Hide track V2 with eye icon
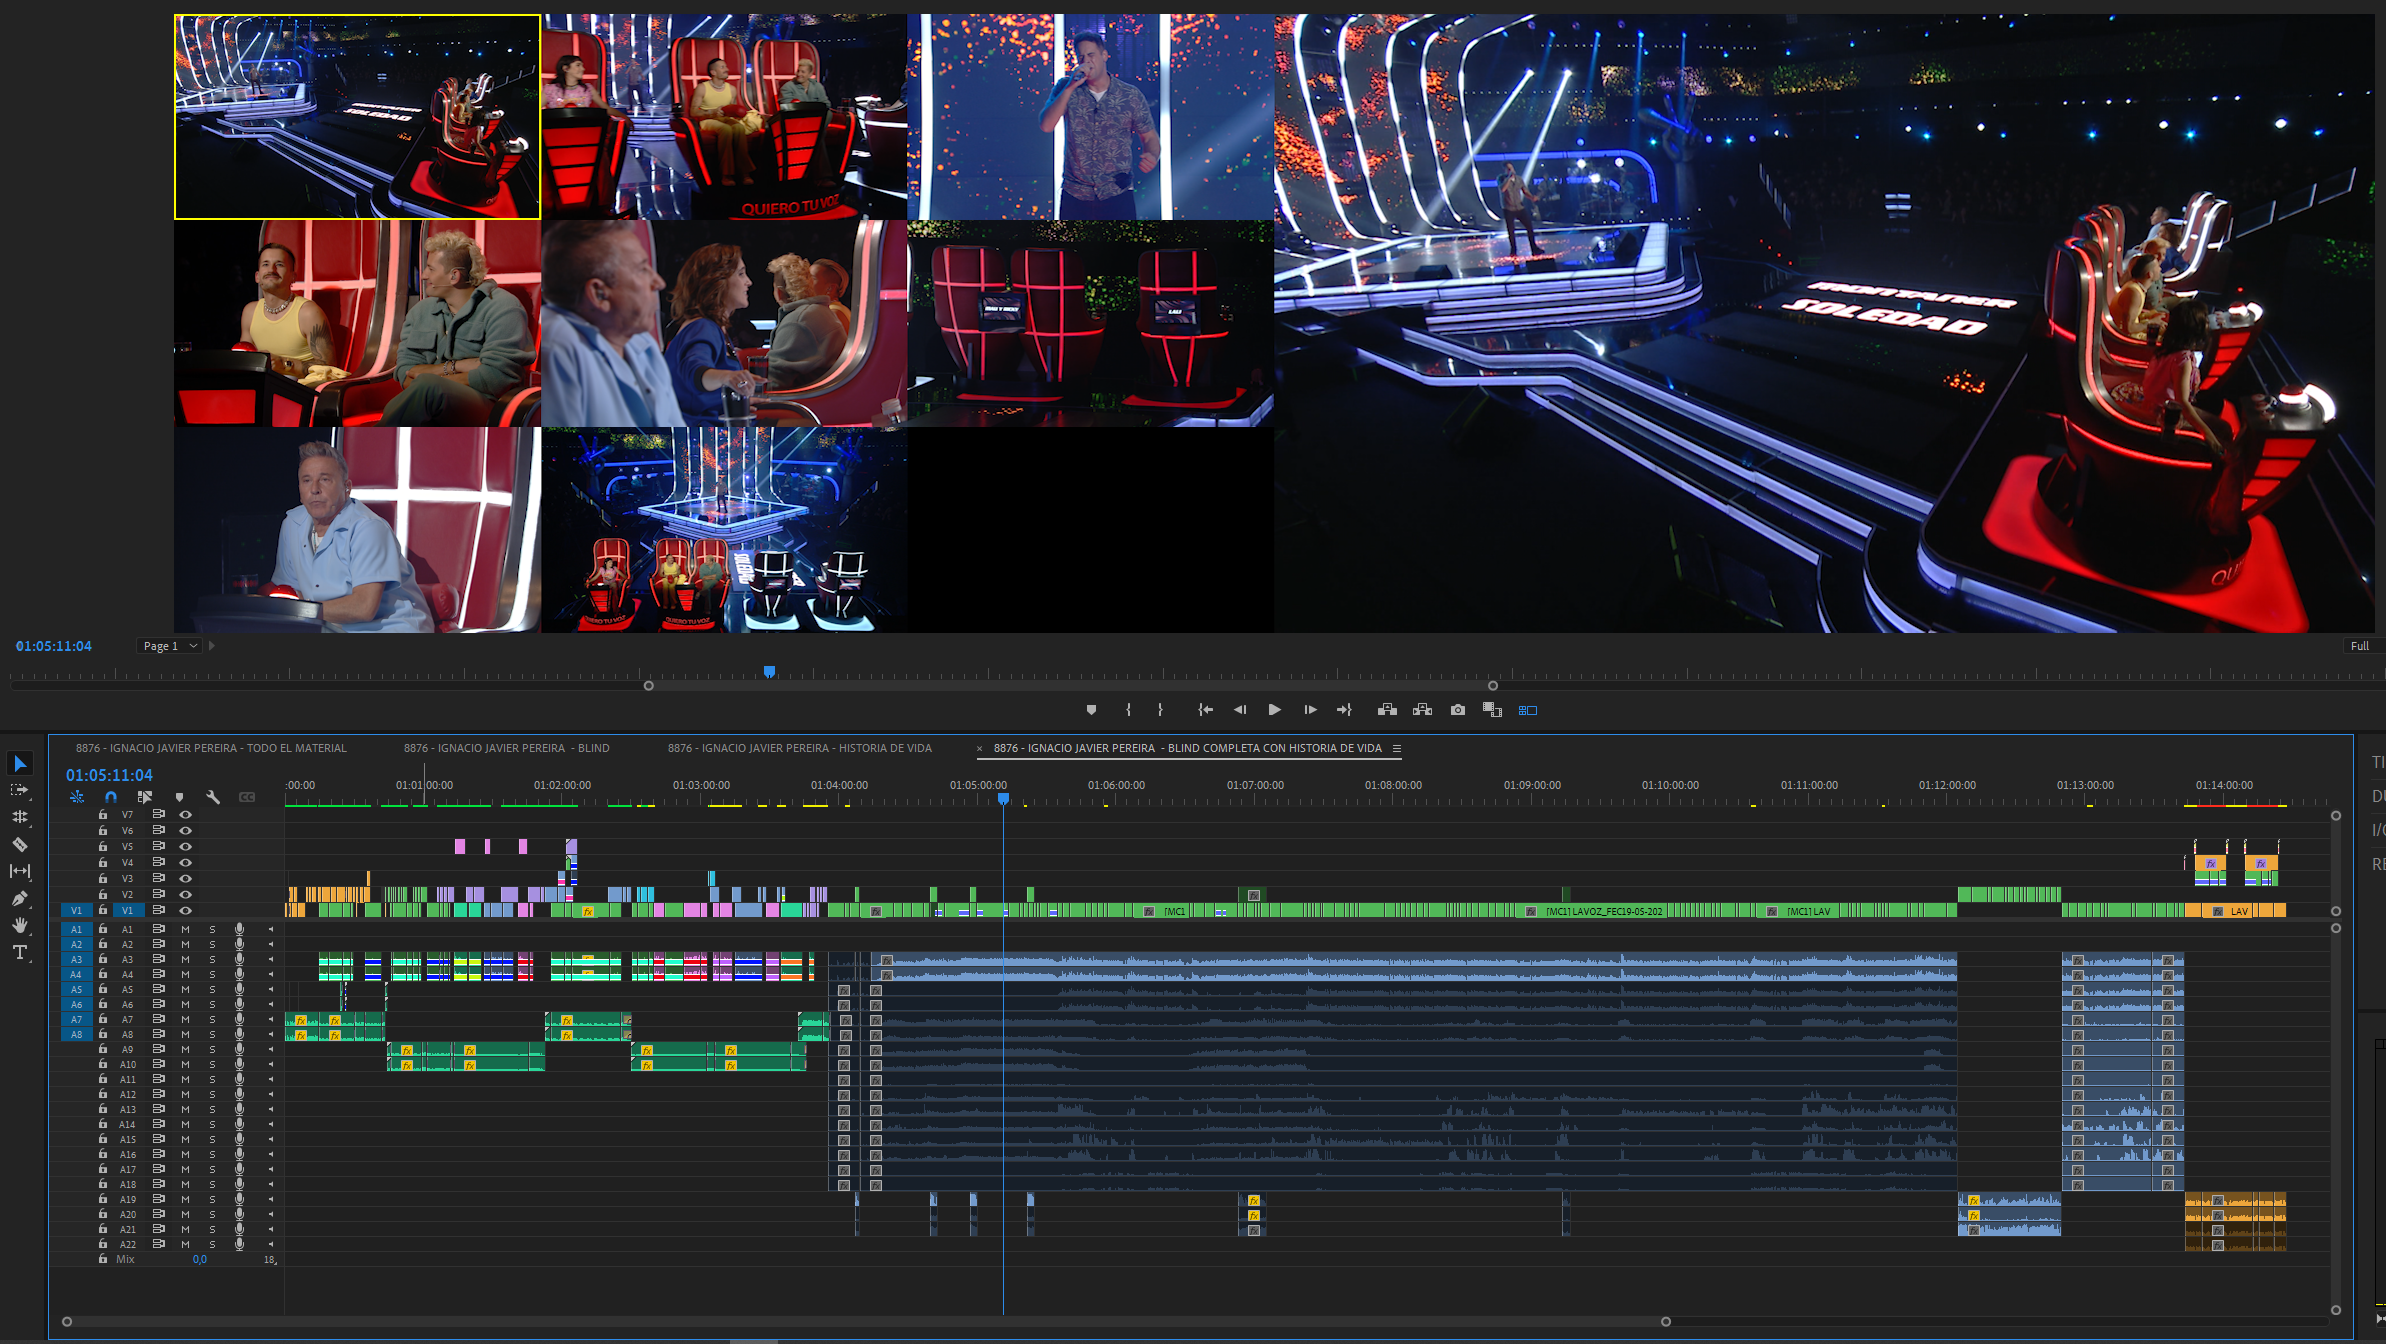 point(185,894)
